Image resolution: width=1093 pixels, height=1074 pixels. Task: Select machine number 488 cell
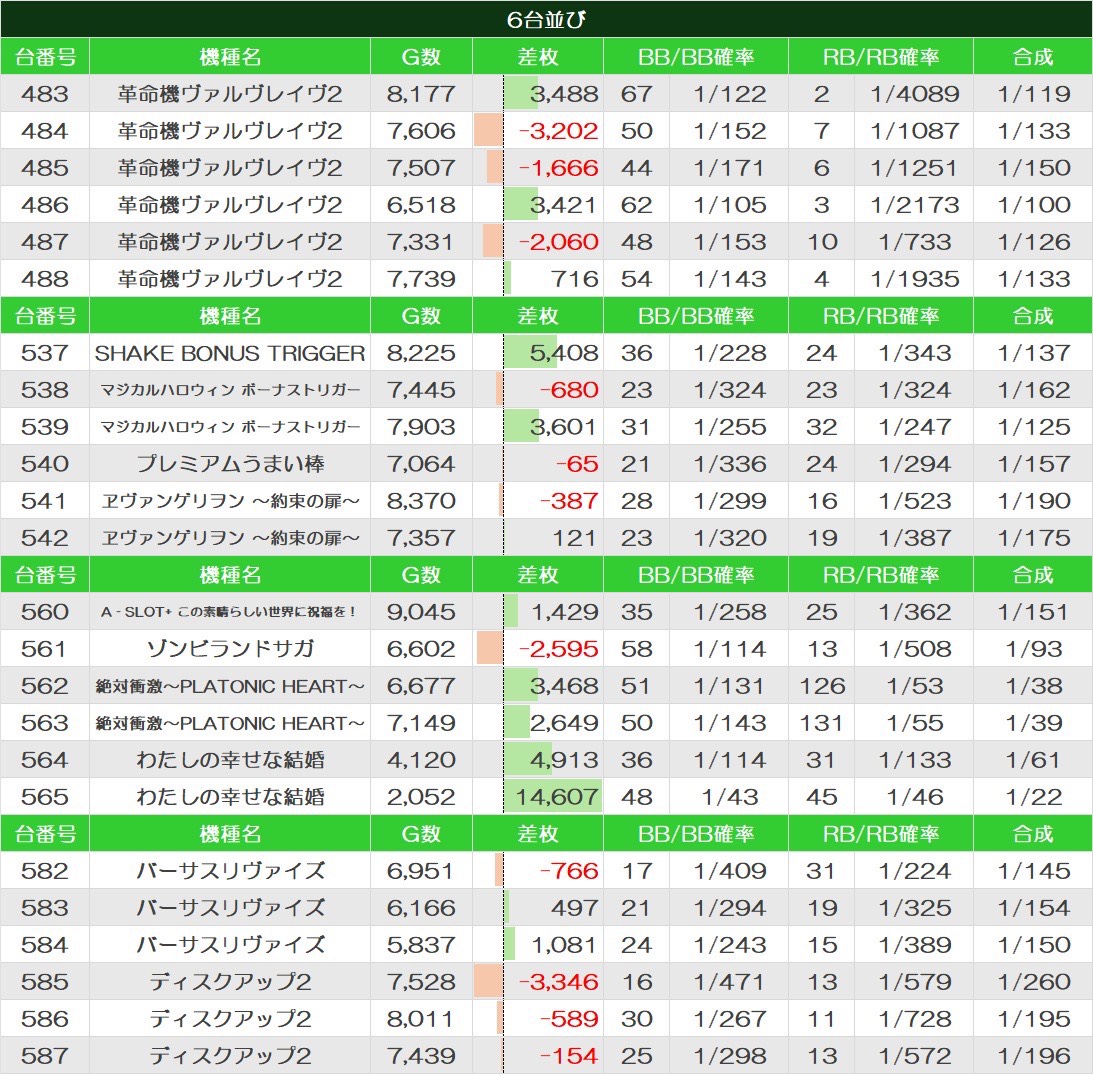click(45, 278)
